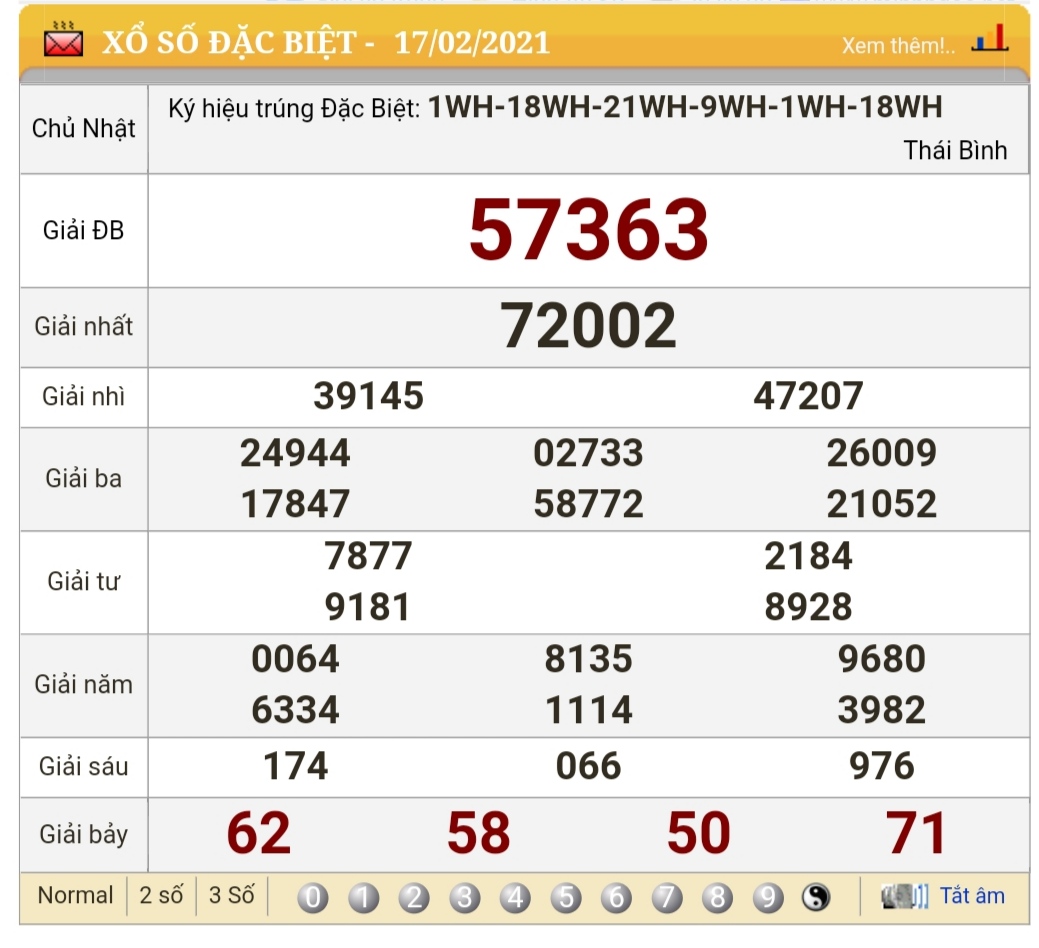Click third prize number 02733
1039x948 pixels.
tap(588, 453)
